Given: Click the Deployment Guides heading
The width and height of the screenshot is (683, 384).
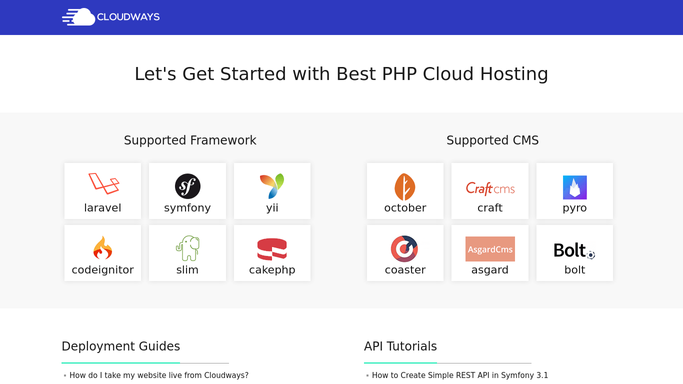Looking at the screenshot, I should click(x=121, y=346).
